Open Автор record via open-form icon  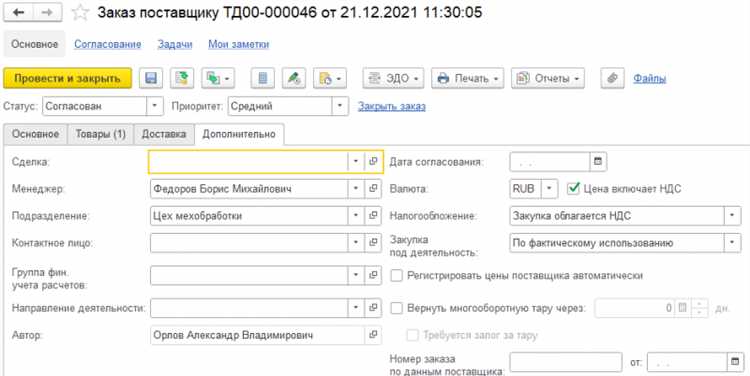(x=373, y=335)
